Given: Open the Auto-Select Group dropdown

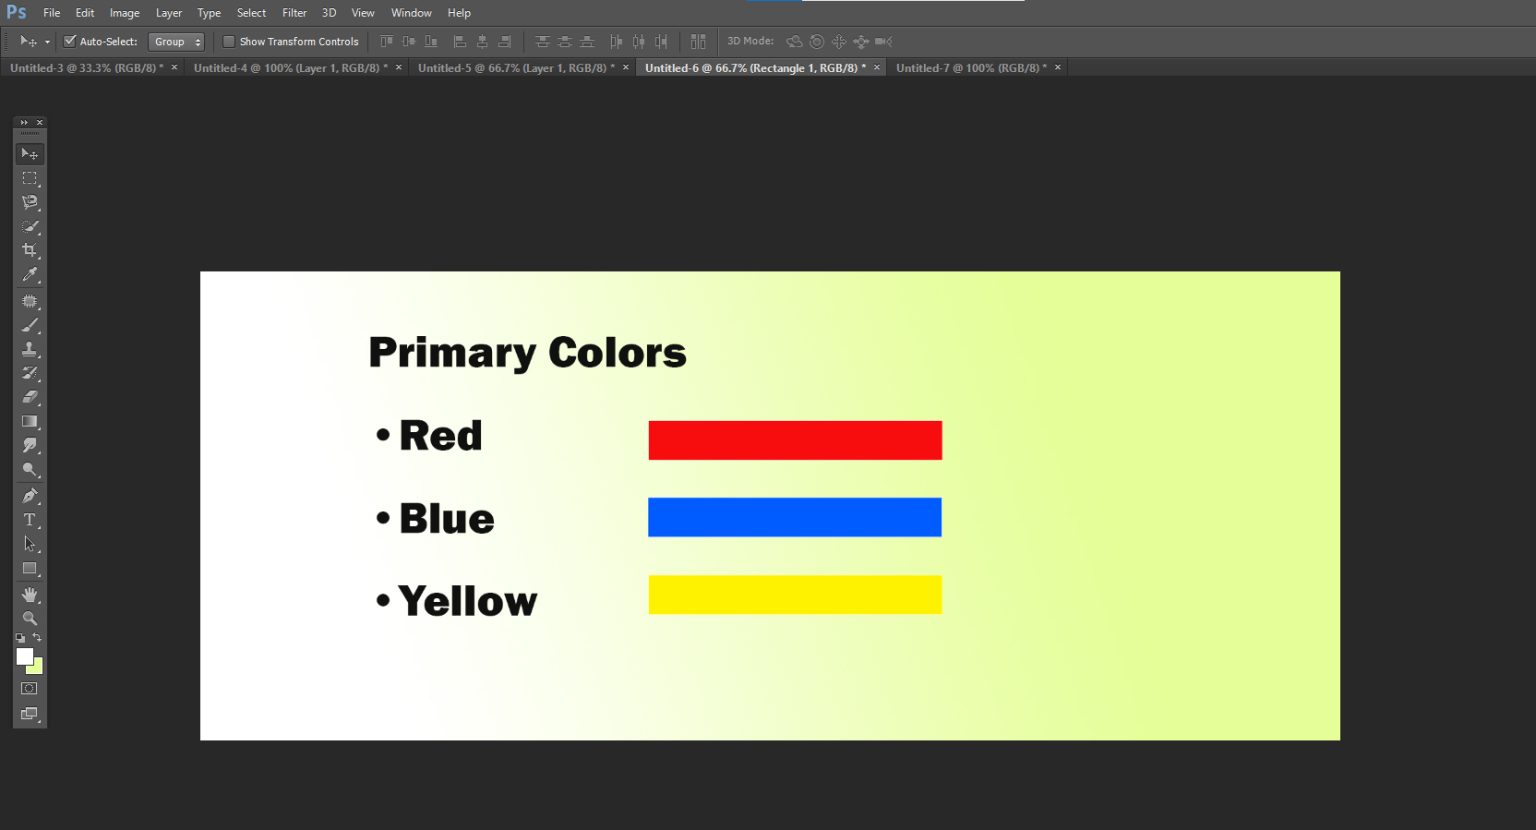Looking at the screenshot, I should click(x=176, y=41).
